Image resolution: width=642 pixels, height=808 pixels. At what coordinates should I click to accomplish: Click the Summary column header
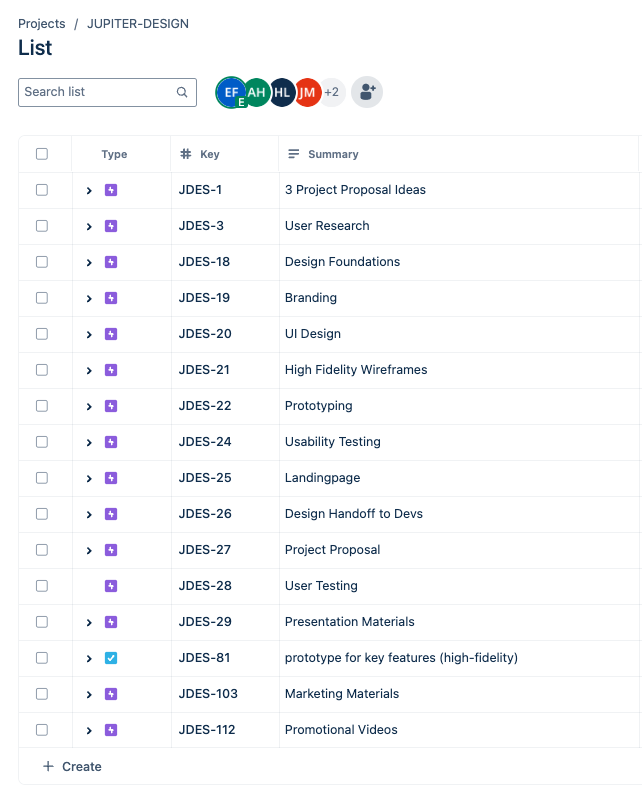333,154
